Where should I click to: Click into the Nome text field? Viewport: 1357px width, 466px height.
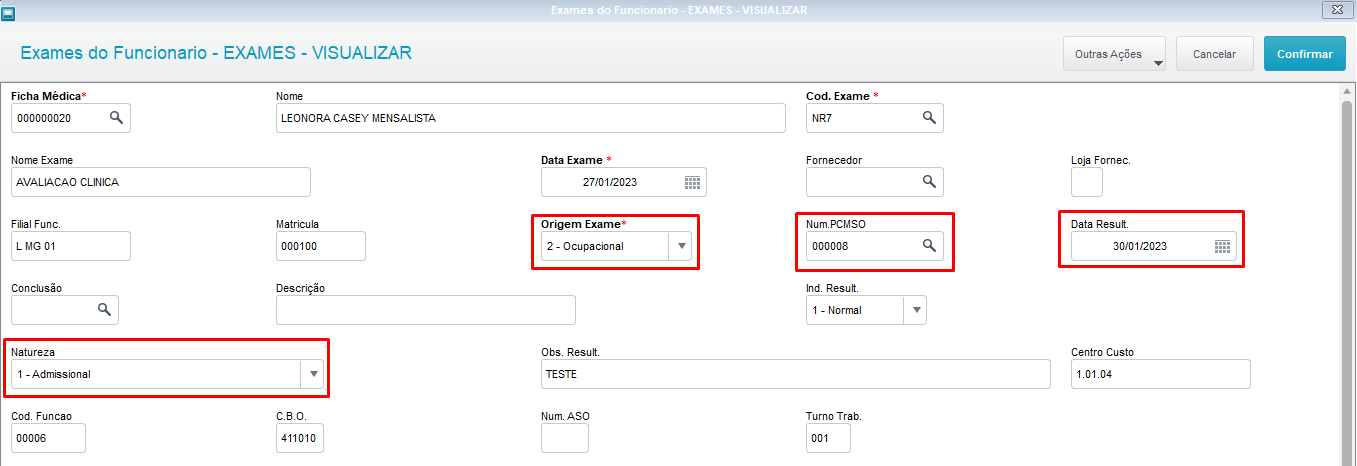(x=530, y=118)
